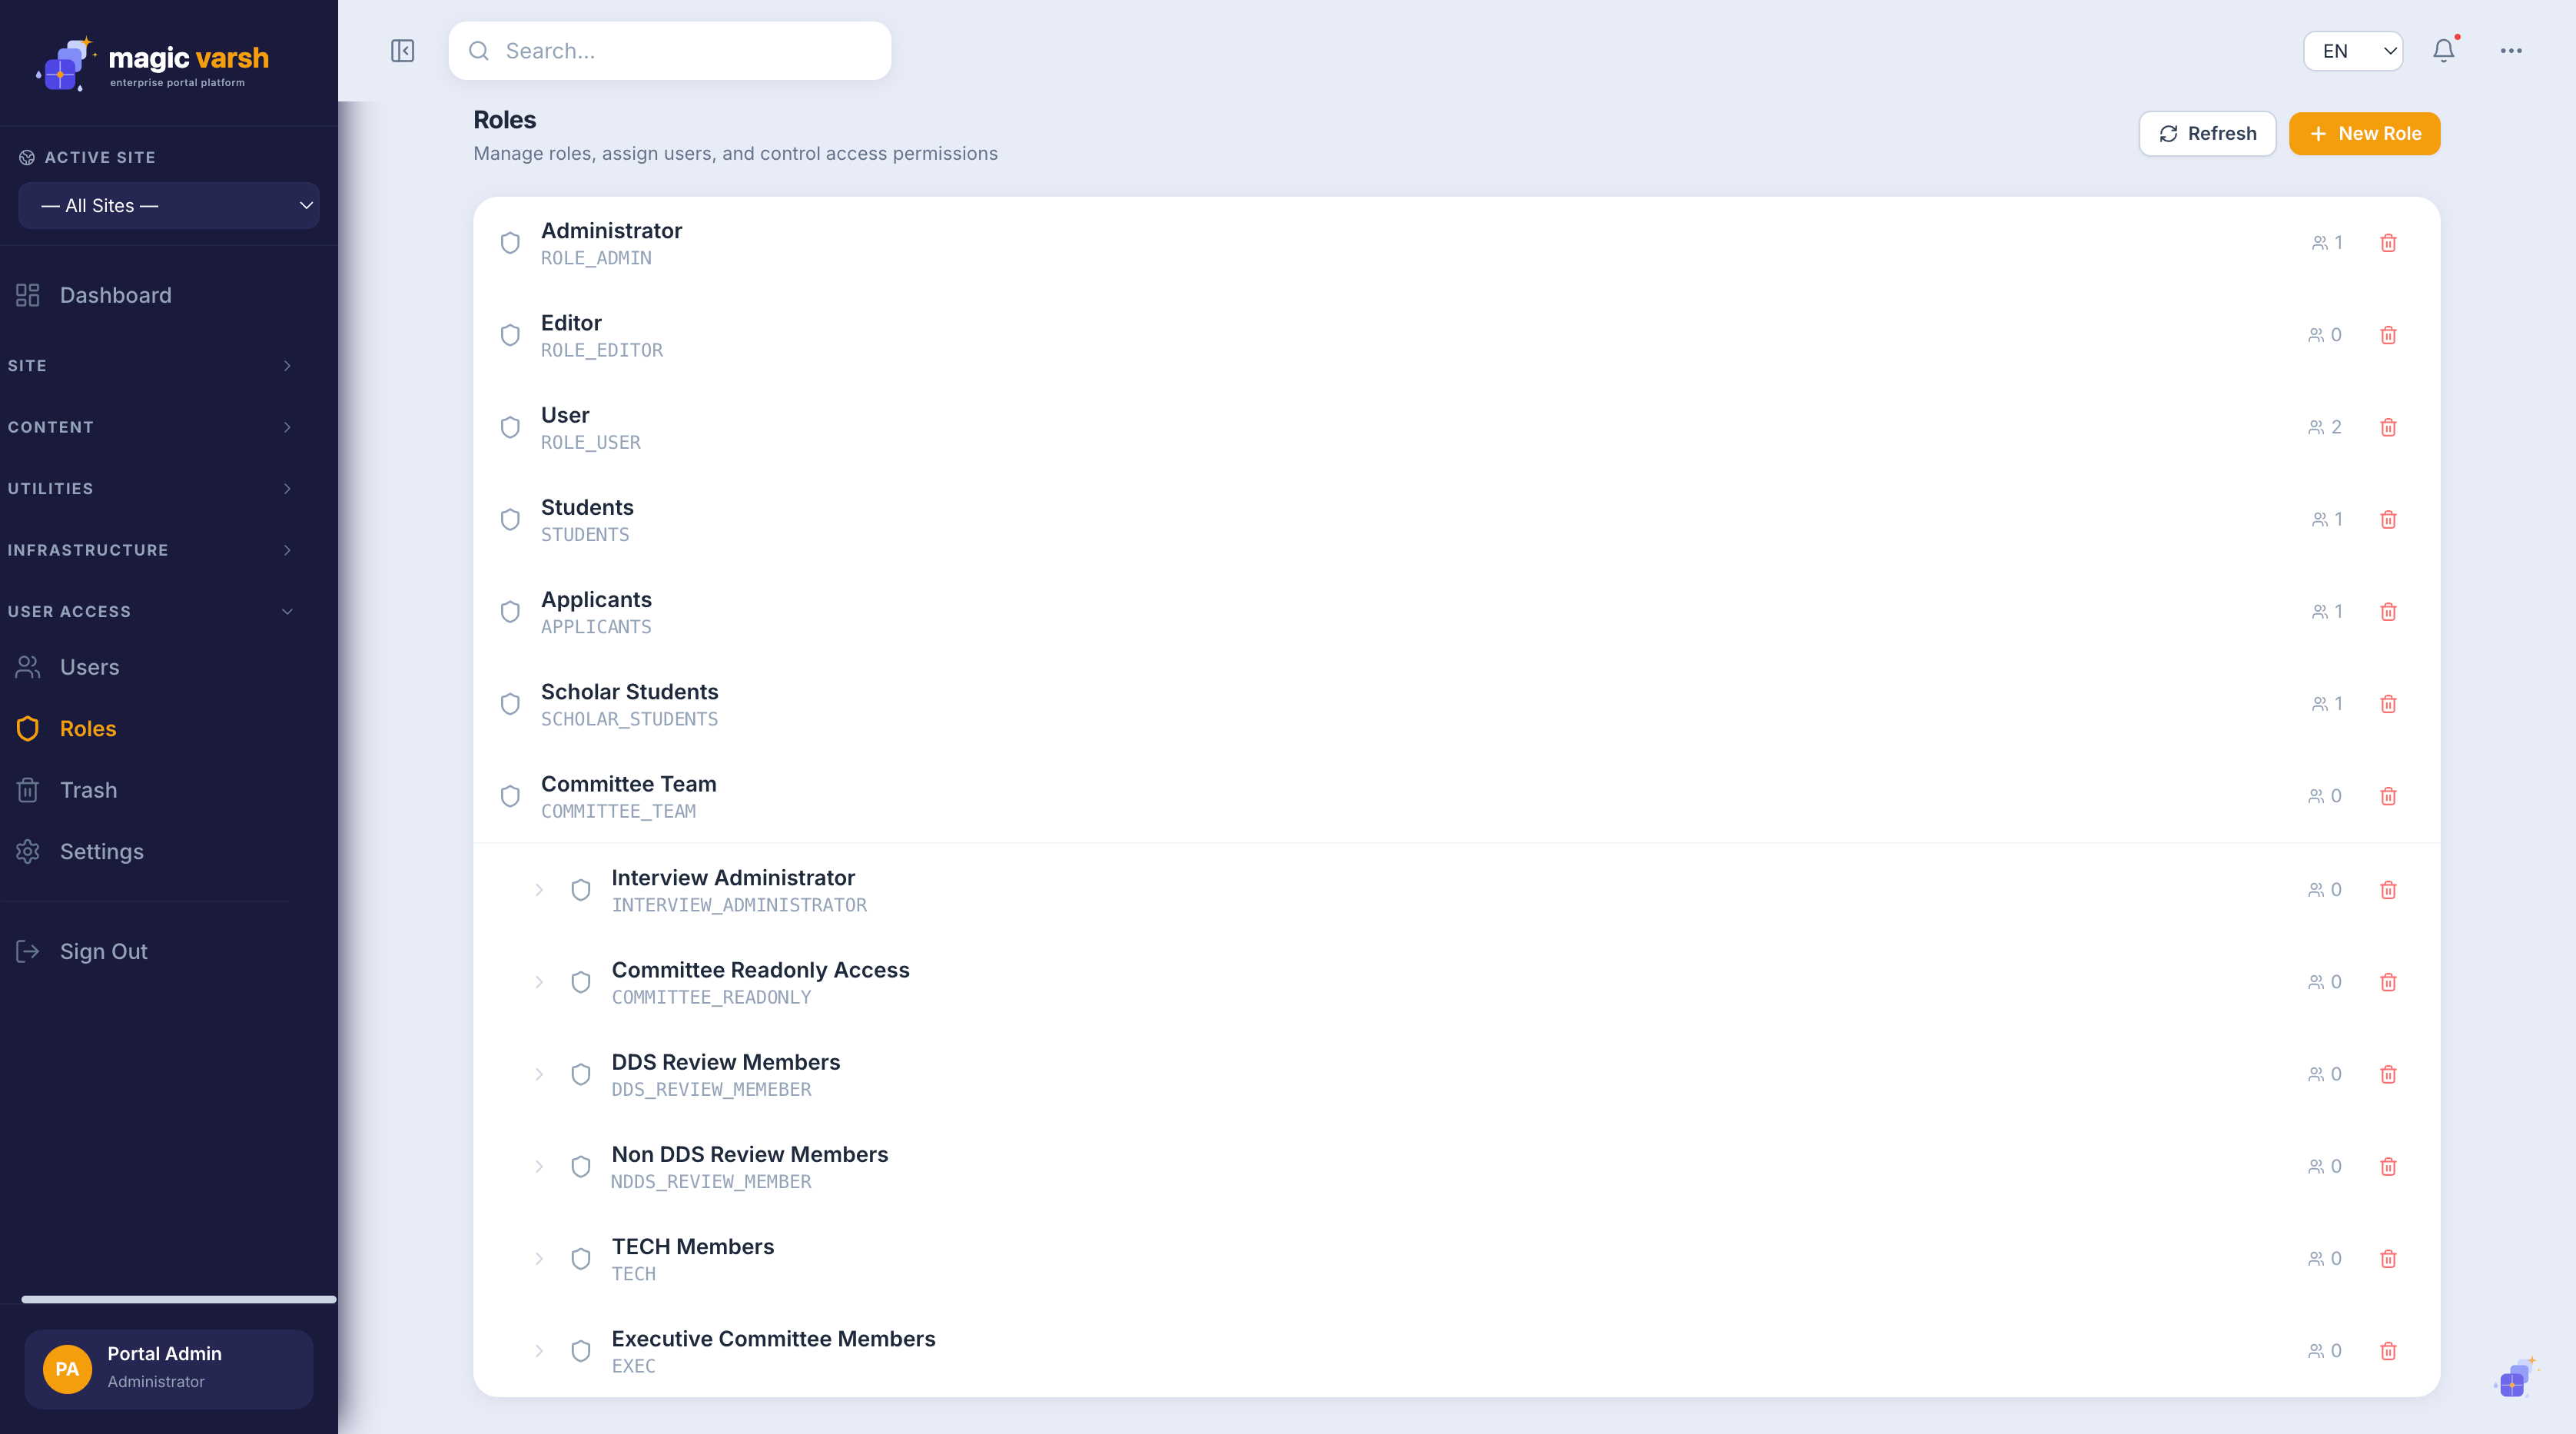Delete the Interview Administrator role

click(x=2388, y=890)
